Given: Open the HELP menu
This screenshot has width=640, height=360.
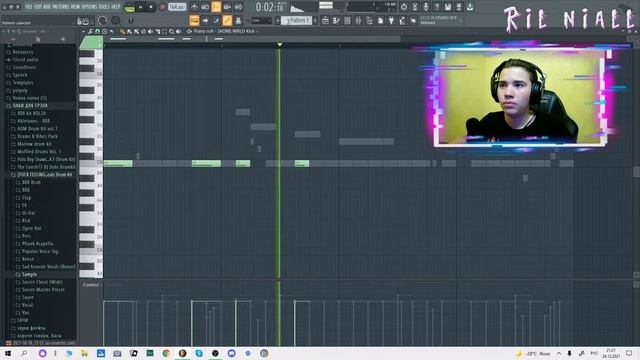Looking at the screenshot, I should tap(116, 7).
